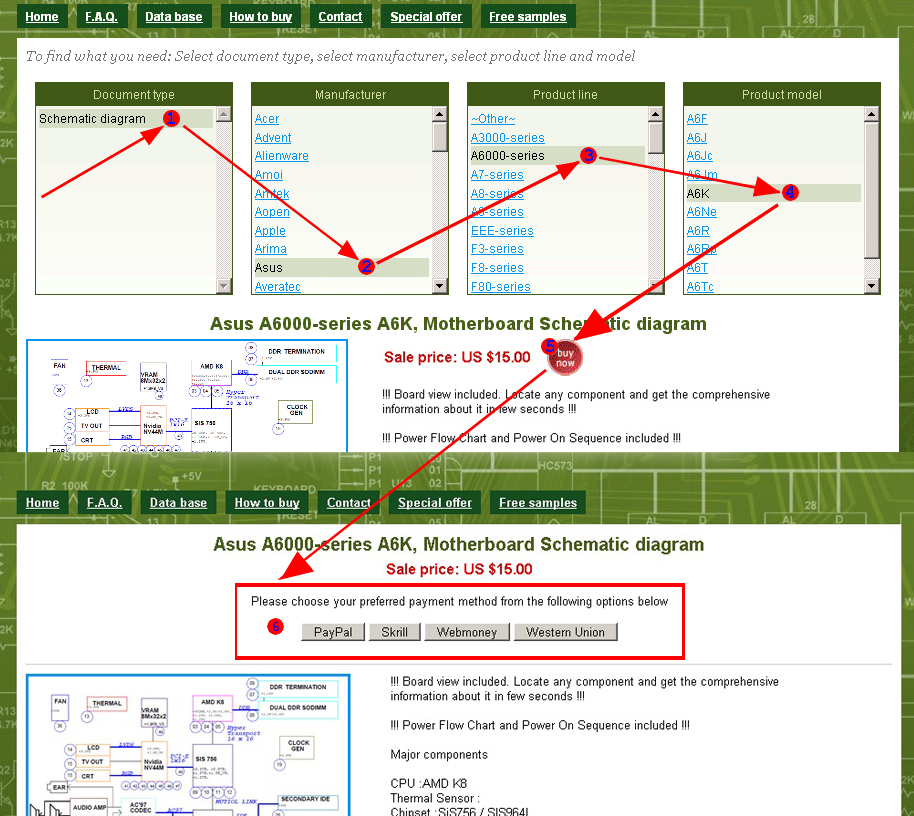The height and width of the screenshot is (816, 914).
Task: Click Manufacturer list scrollbar thumb
Action: [440, 136]
